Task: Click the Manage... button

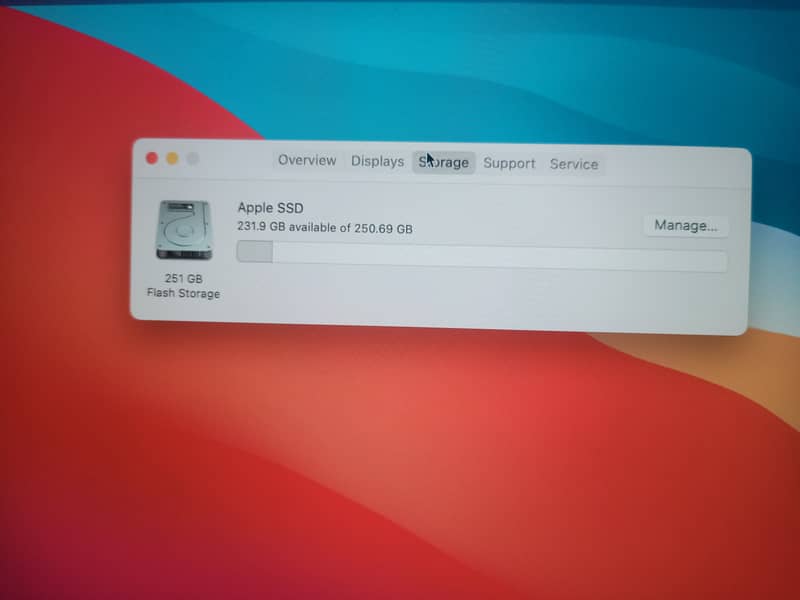Action: click(686, 226)
